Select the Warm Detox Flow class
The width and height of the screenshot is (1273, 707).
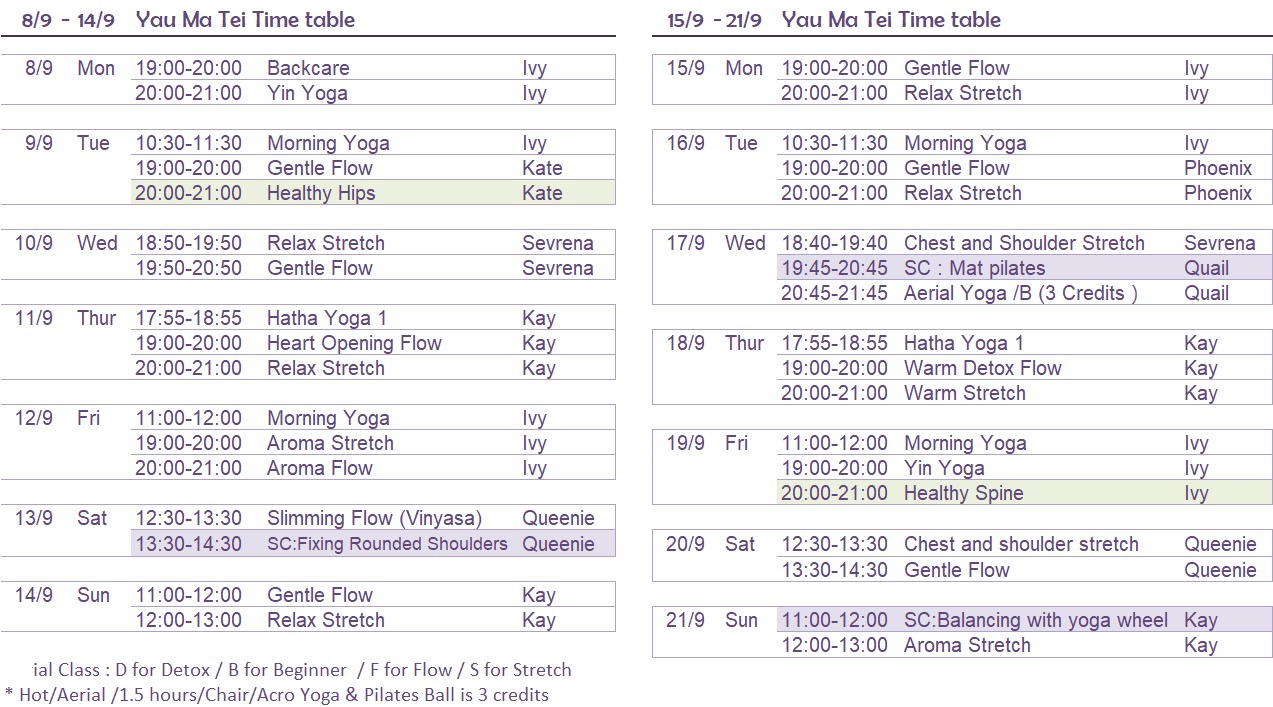click(x=982, y=368)
